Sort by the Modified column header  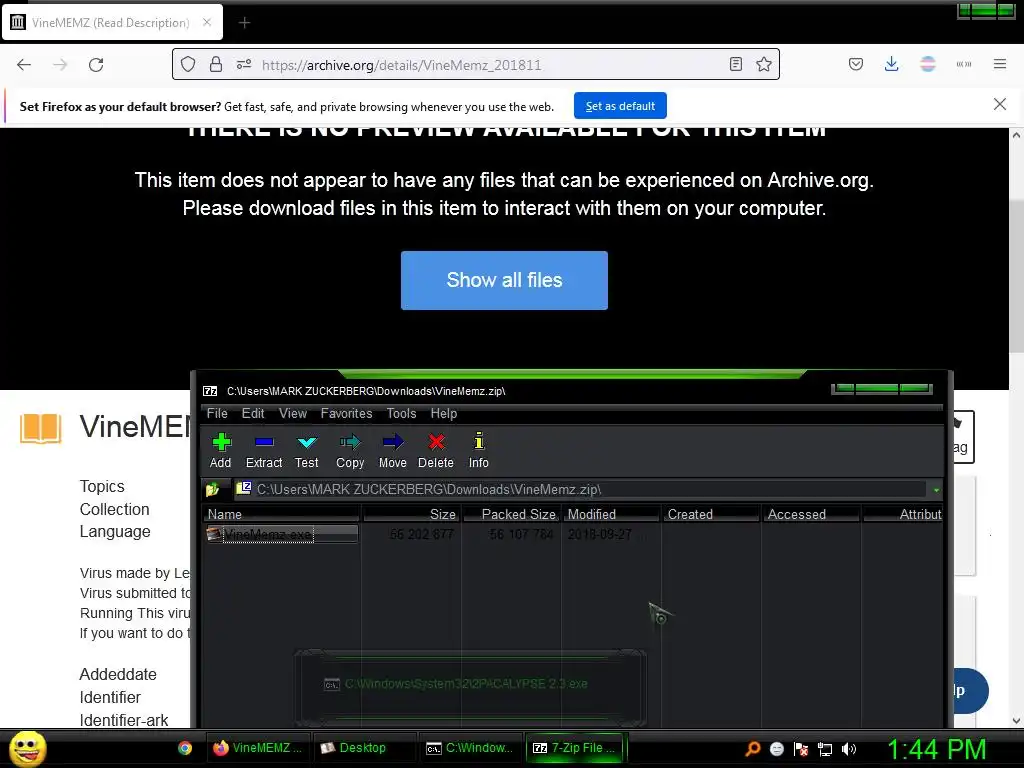coord(611,514)
